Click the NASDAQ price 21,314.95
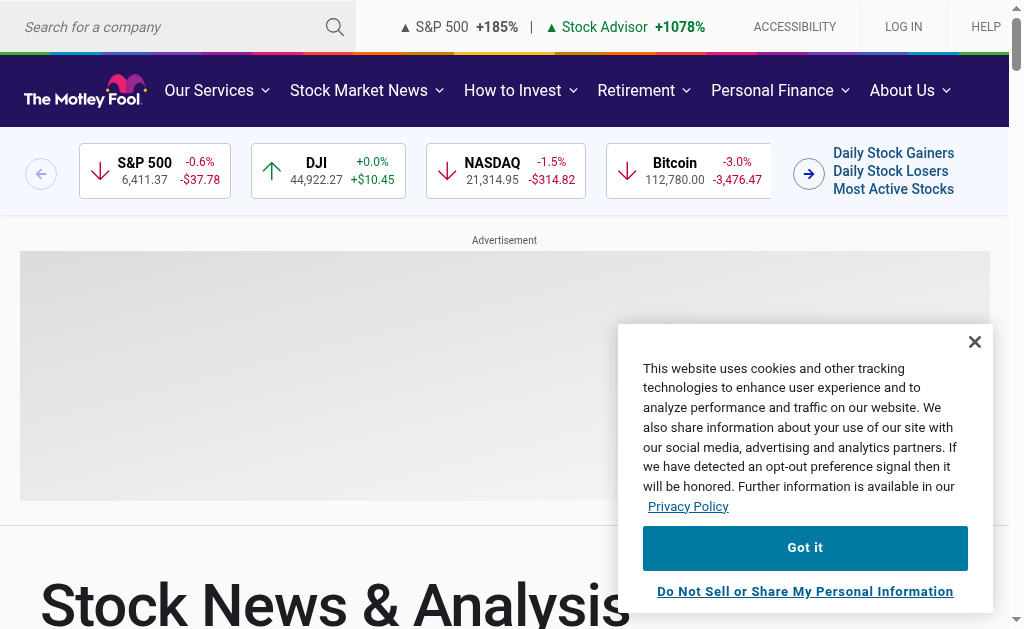Image resolution: width=1024 pixels, height=629 pixels. pyautogui.click(x=492, y=180)
